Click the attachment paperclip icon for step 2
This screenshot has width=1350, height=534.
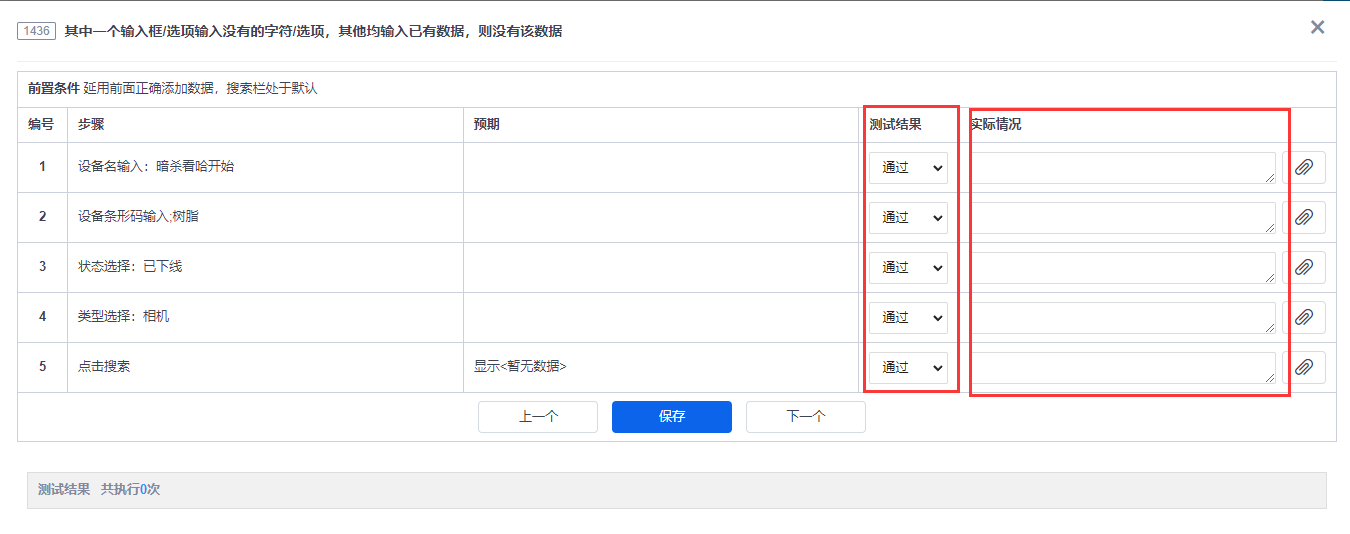1303,218
